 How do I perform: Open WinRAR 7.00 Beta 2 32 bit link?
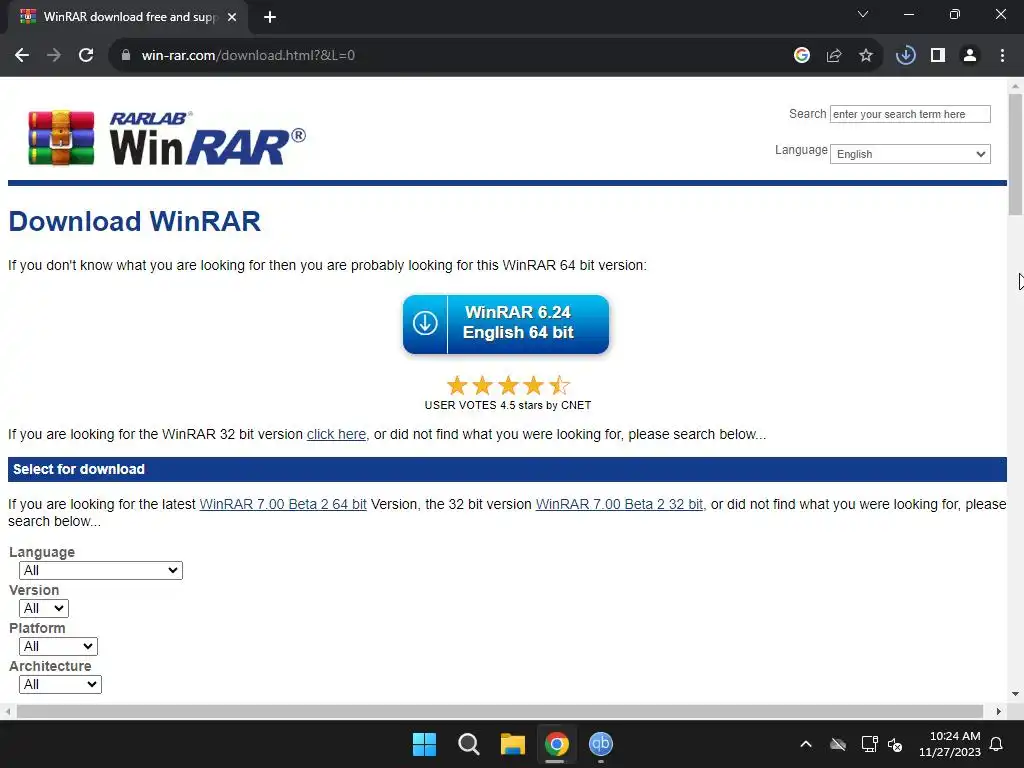coord(619,504)
